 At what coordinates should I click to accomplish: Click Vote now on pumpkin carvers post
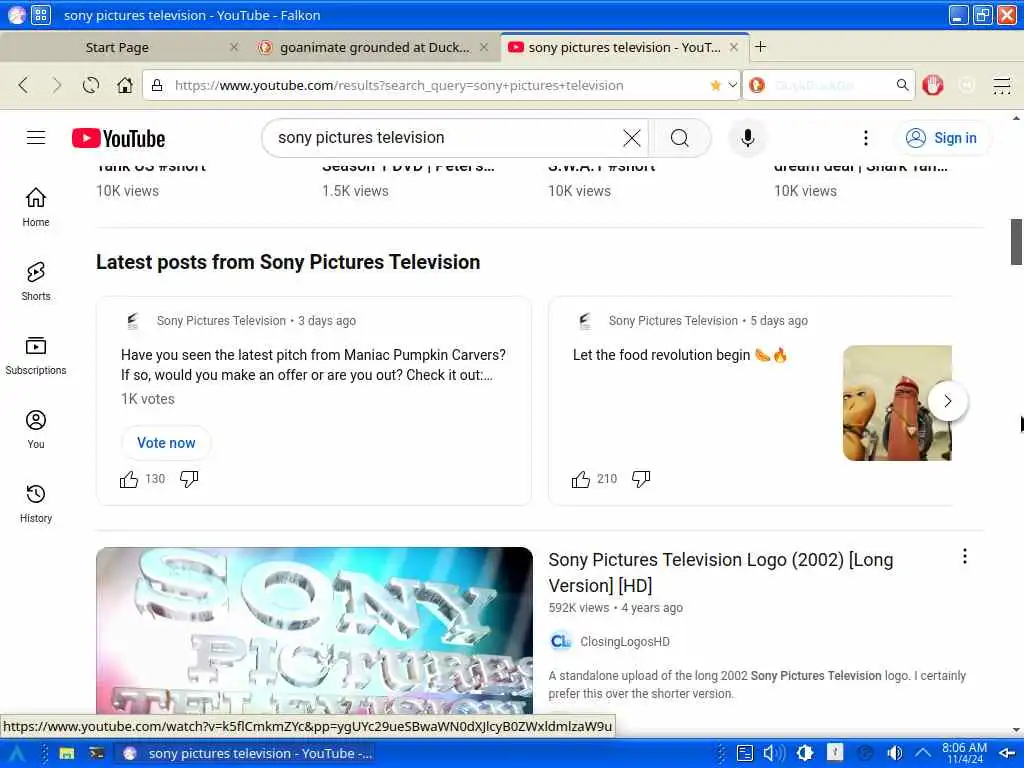tap(166, 443)
